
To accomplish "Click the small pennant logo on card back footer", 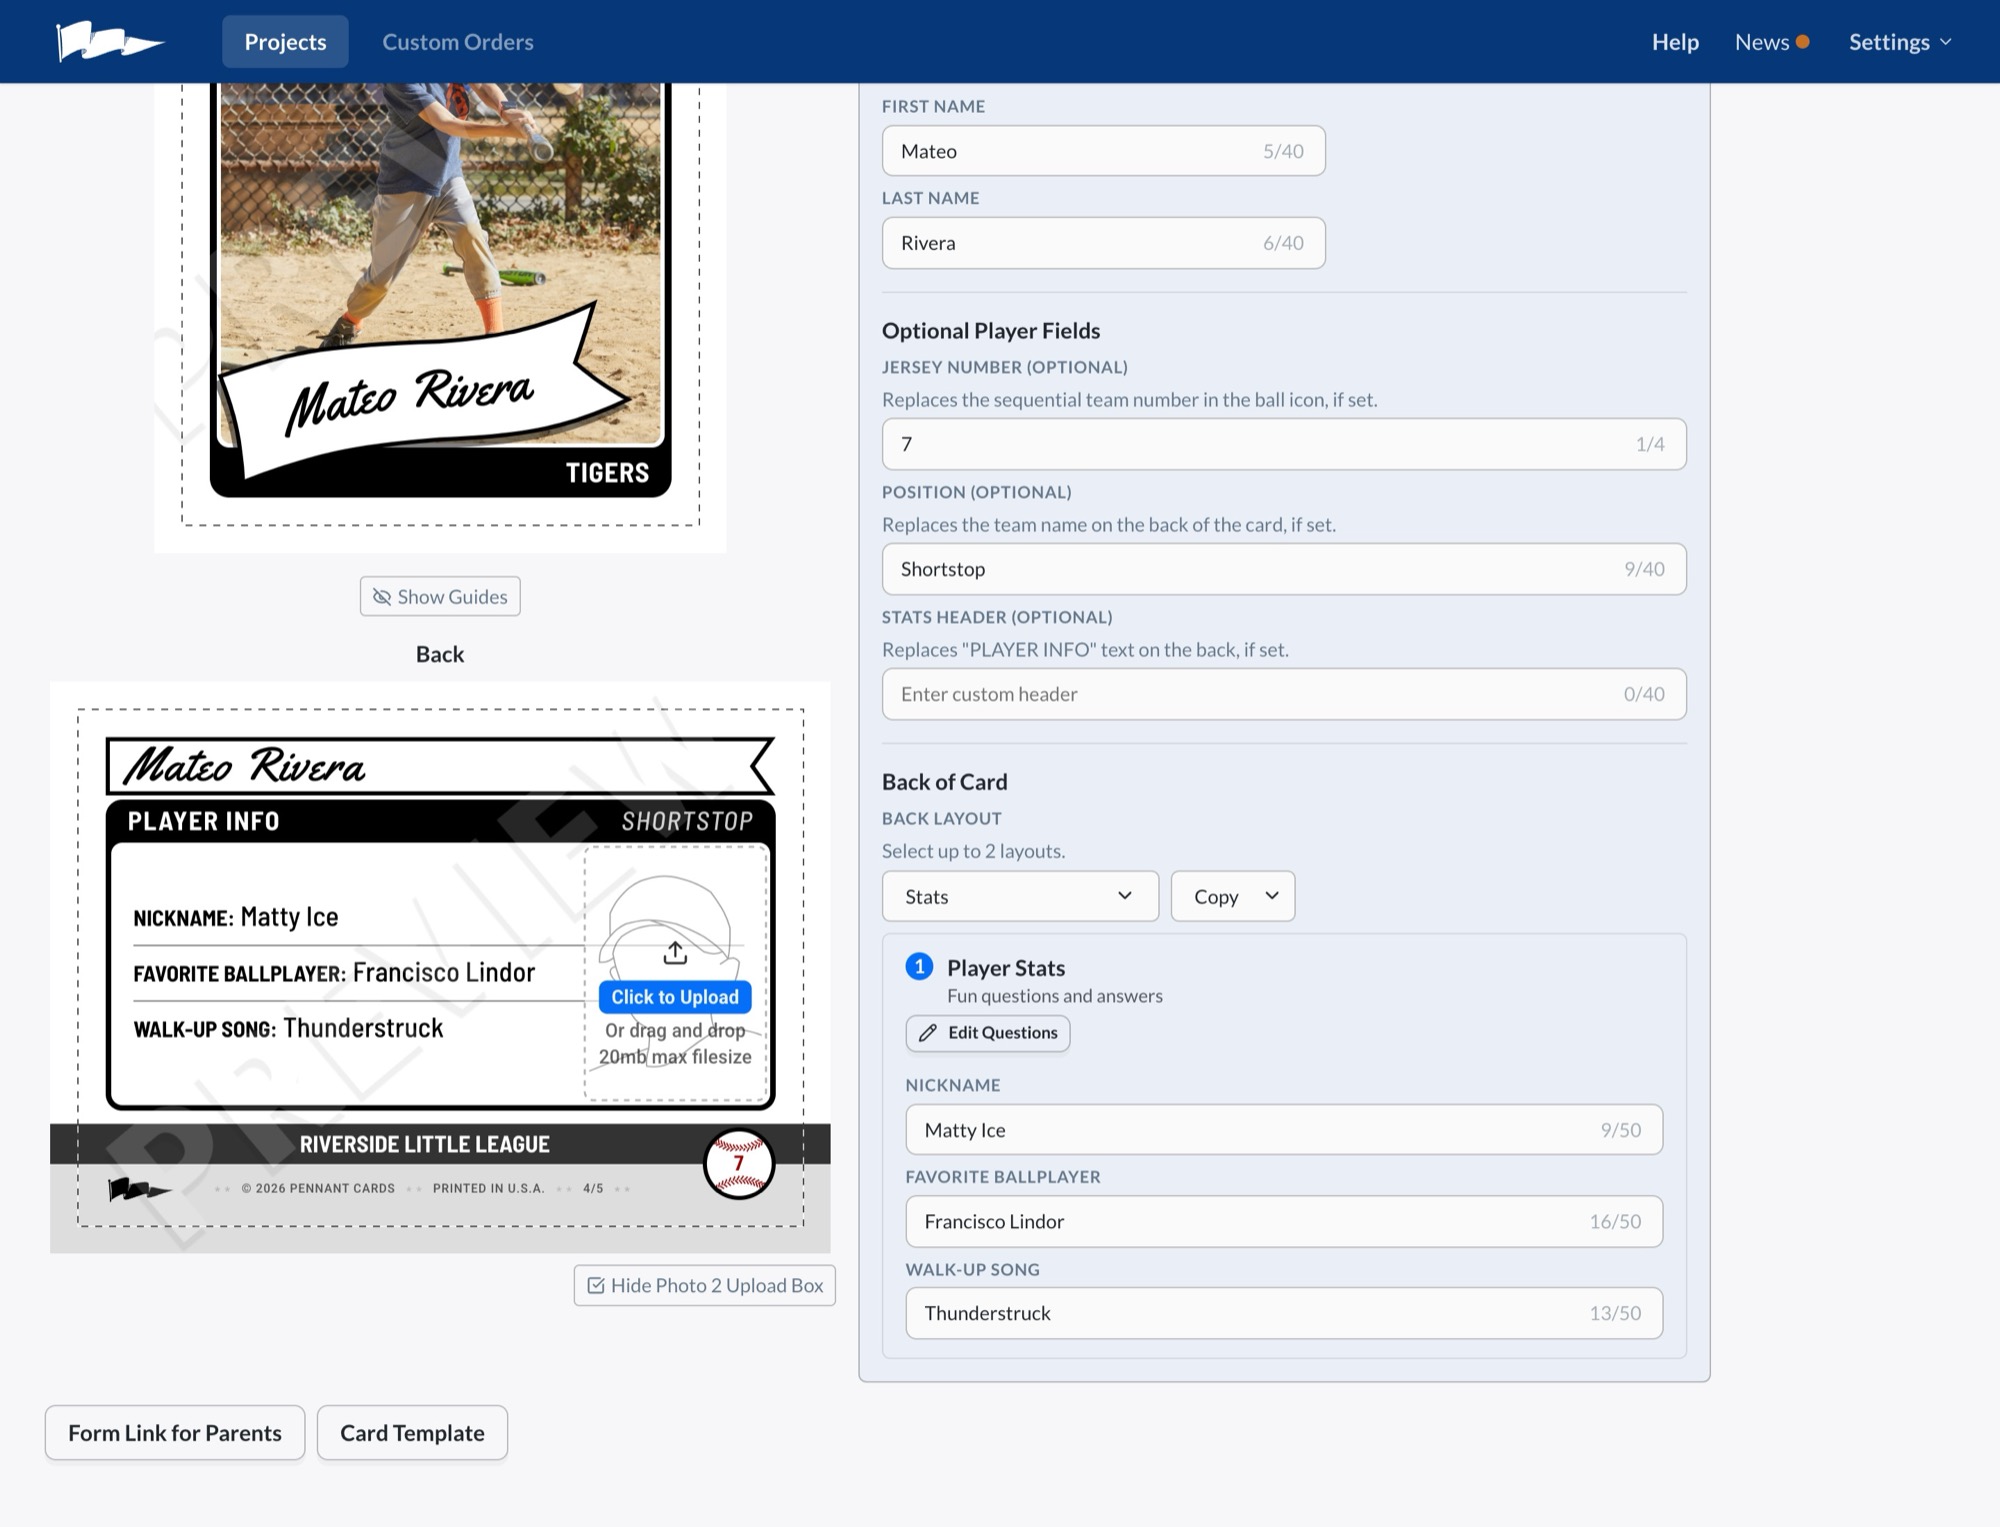I will tap(139, 1189).
